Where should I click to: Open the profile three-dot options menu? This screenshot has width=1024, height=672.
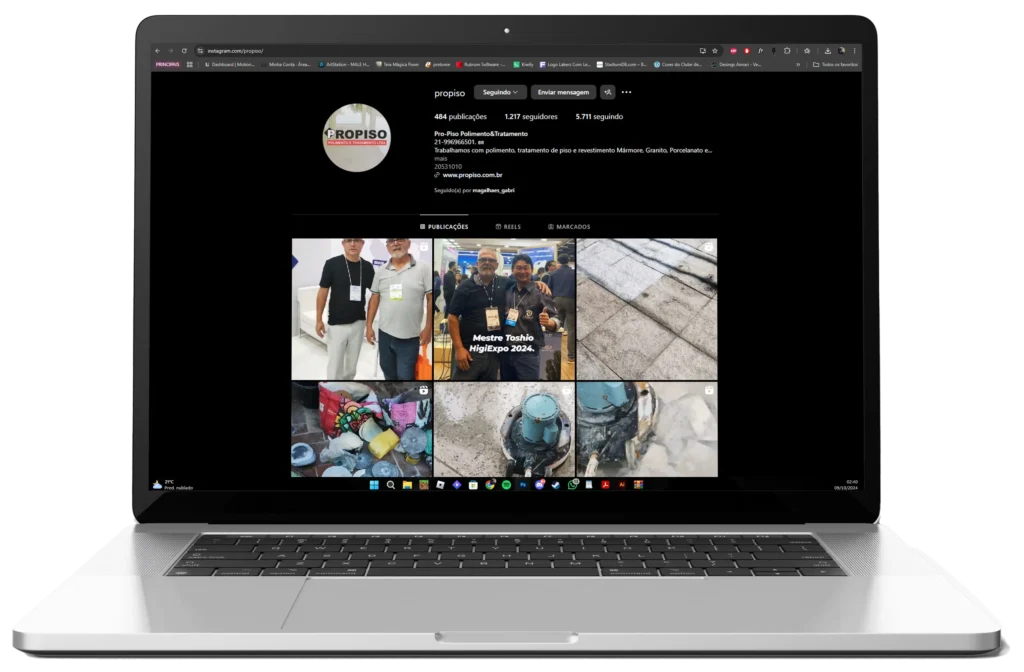click(x=627, y=93)
